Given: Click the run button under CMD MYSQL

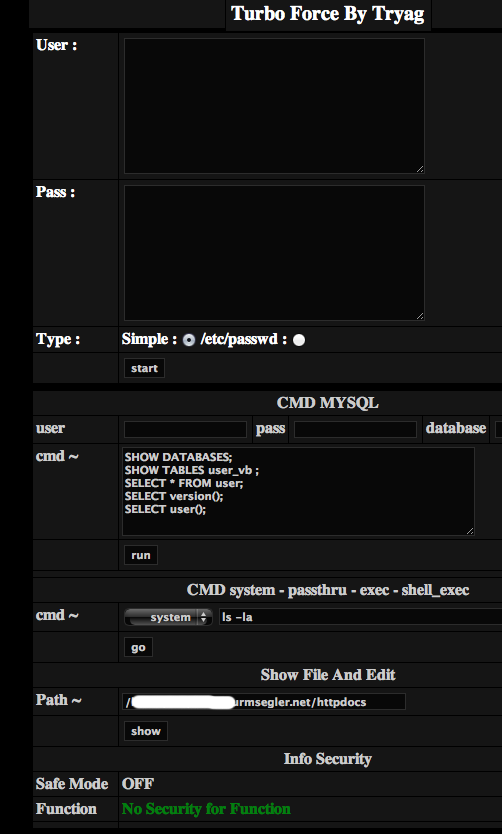Looking at the screenshot, I should click(x=140, y=555).
